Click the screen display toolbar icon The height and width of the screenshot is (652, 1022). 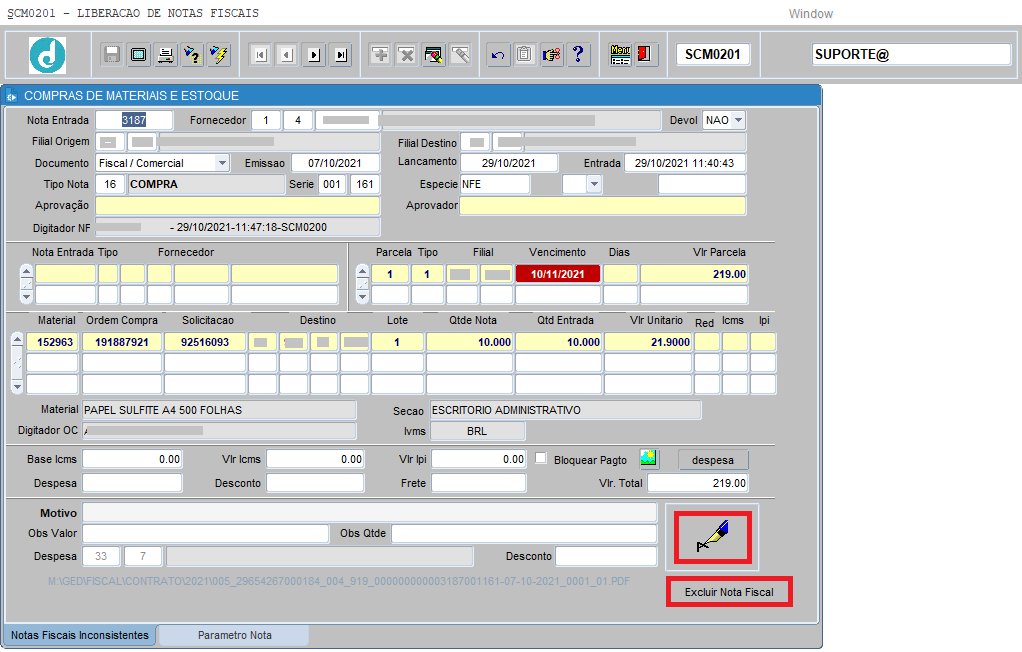[139, 55]
